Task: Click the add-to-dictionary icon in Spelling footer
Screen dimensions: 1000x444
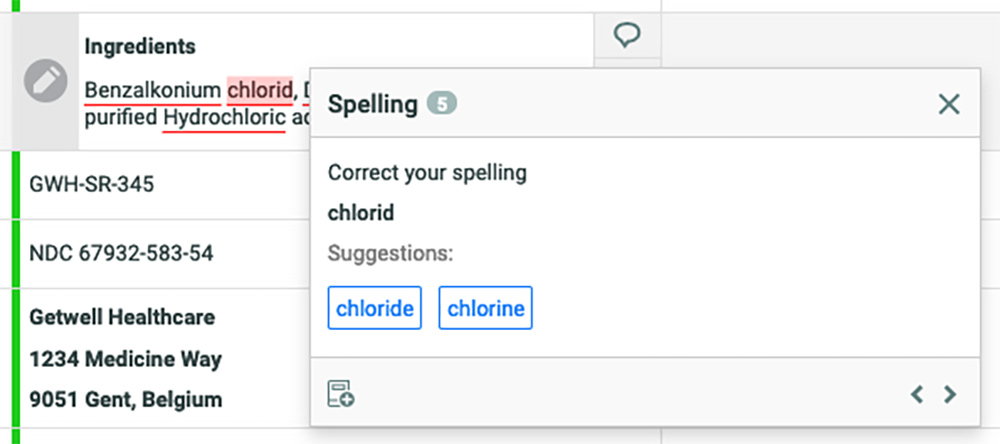Action: (x=341, y=394)
